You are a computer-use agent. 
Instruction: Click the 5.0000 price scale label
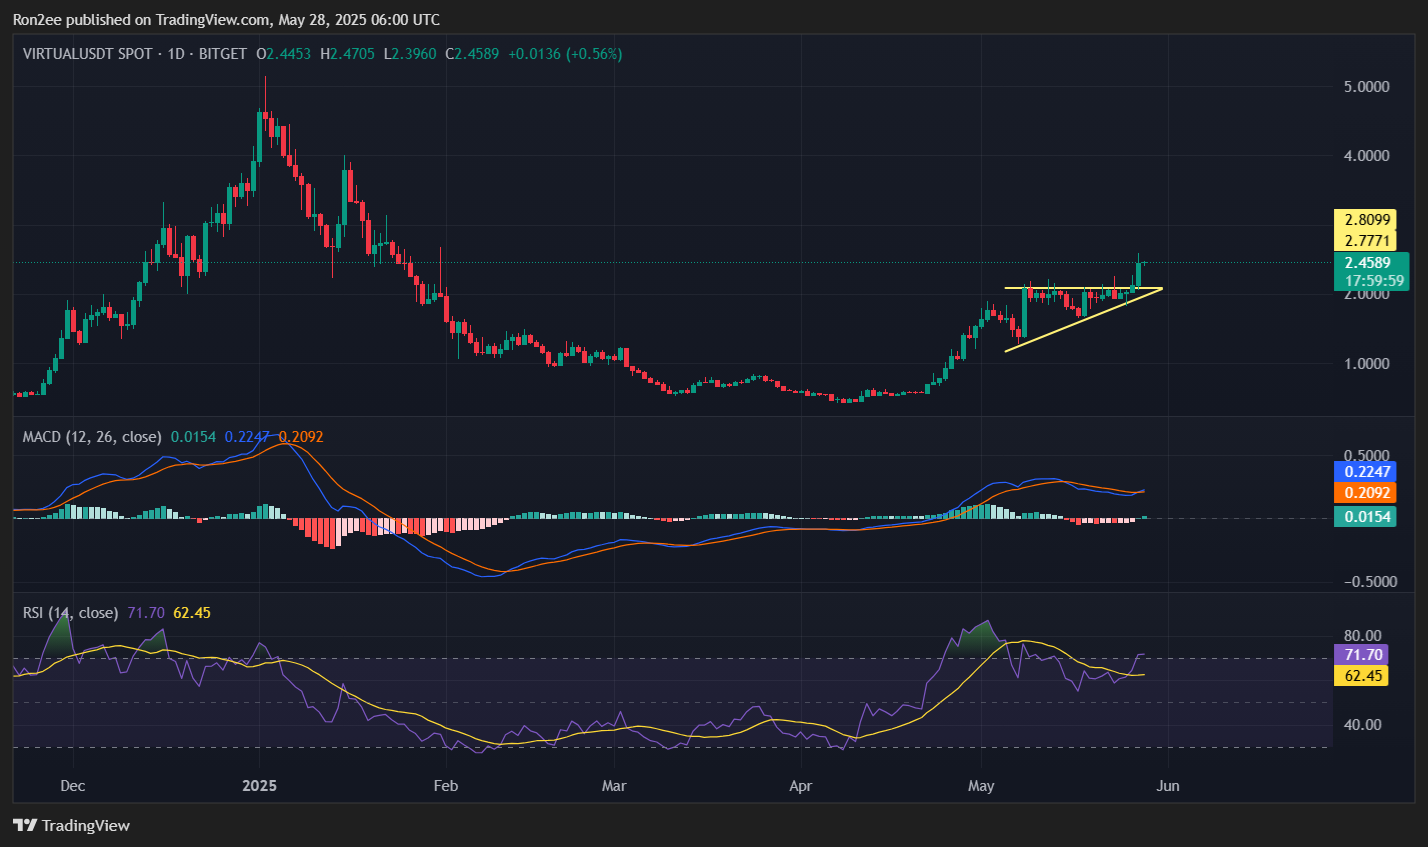click(1368, 88)
